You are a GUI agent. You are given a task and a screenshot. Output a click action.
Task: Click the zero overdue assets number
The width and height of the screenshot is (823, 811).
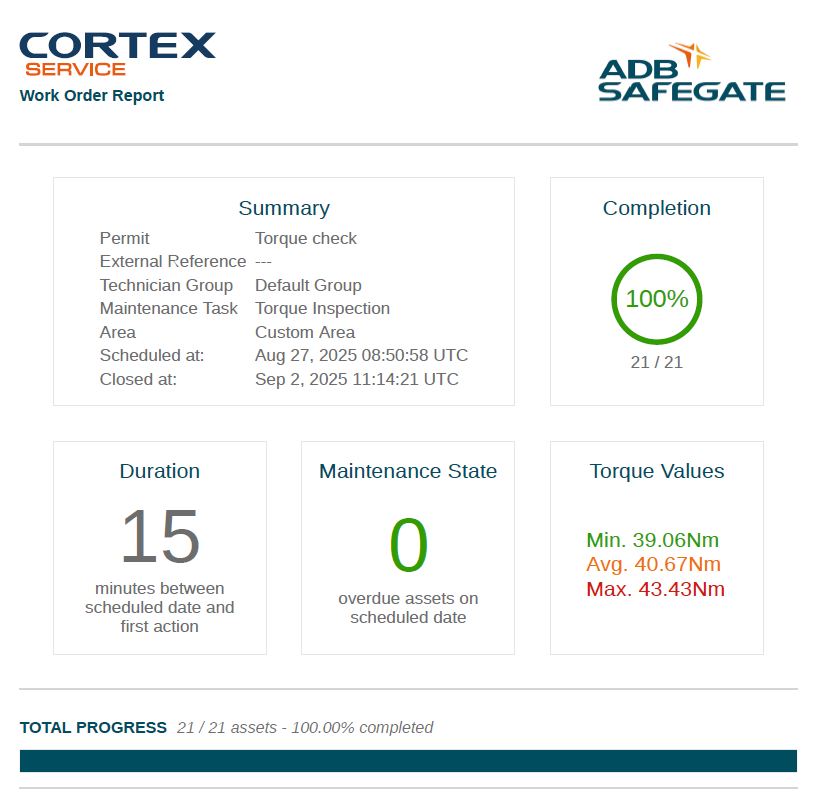[x=408, y=546]
